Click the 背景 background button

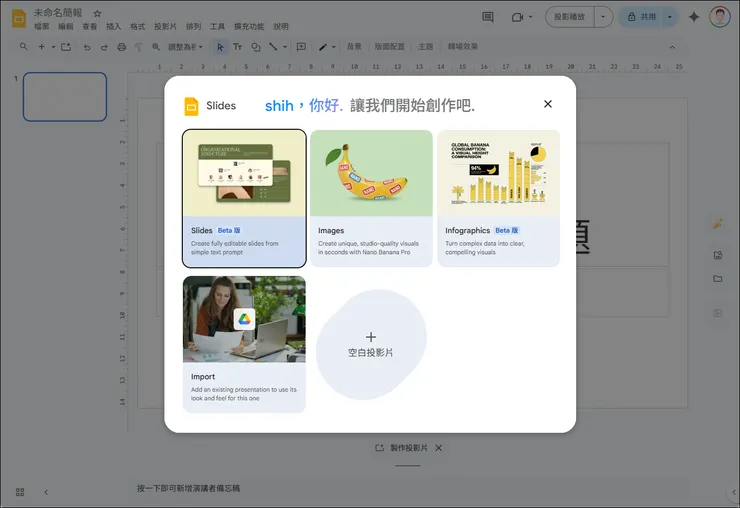pyautogui.click(x=354, y=46)
